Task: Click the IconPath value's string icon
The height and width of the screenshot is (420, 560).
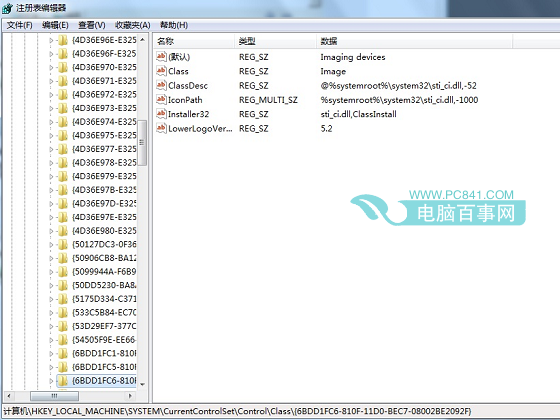Action: click(x=161, y=100)
